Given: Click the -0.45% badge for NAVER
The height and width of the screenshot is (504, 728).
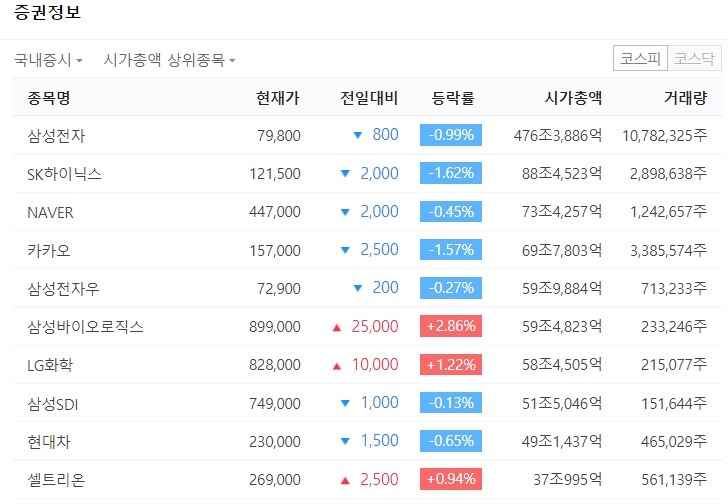Looking at the screenshot, I should click(x=451, y=212).
